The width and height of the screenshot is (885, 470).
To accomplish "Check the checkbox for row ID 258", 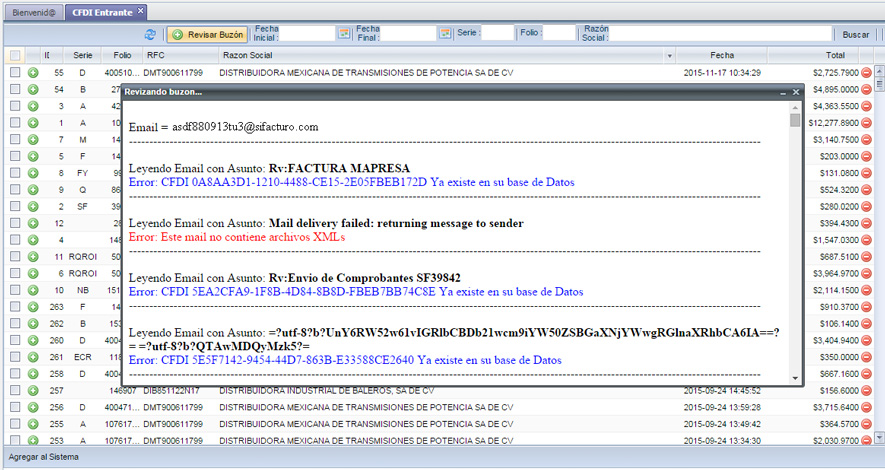I will click(15, 374).
